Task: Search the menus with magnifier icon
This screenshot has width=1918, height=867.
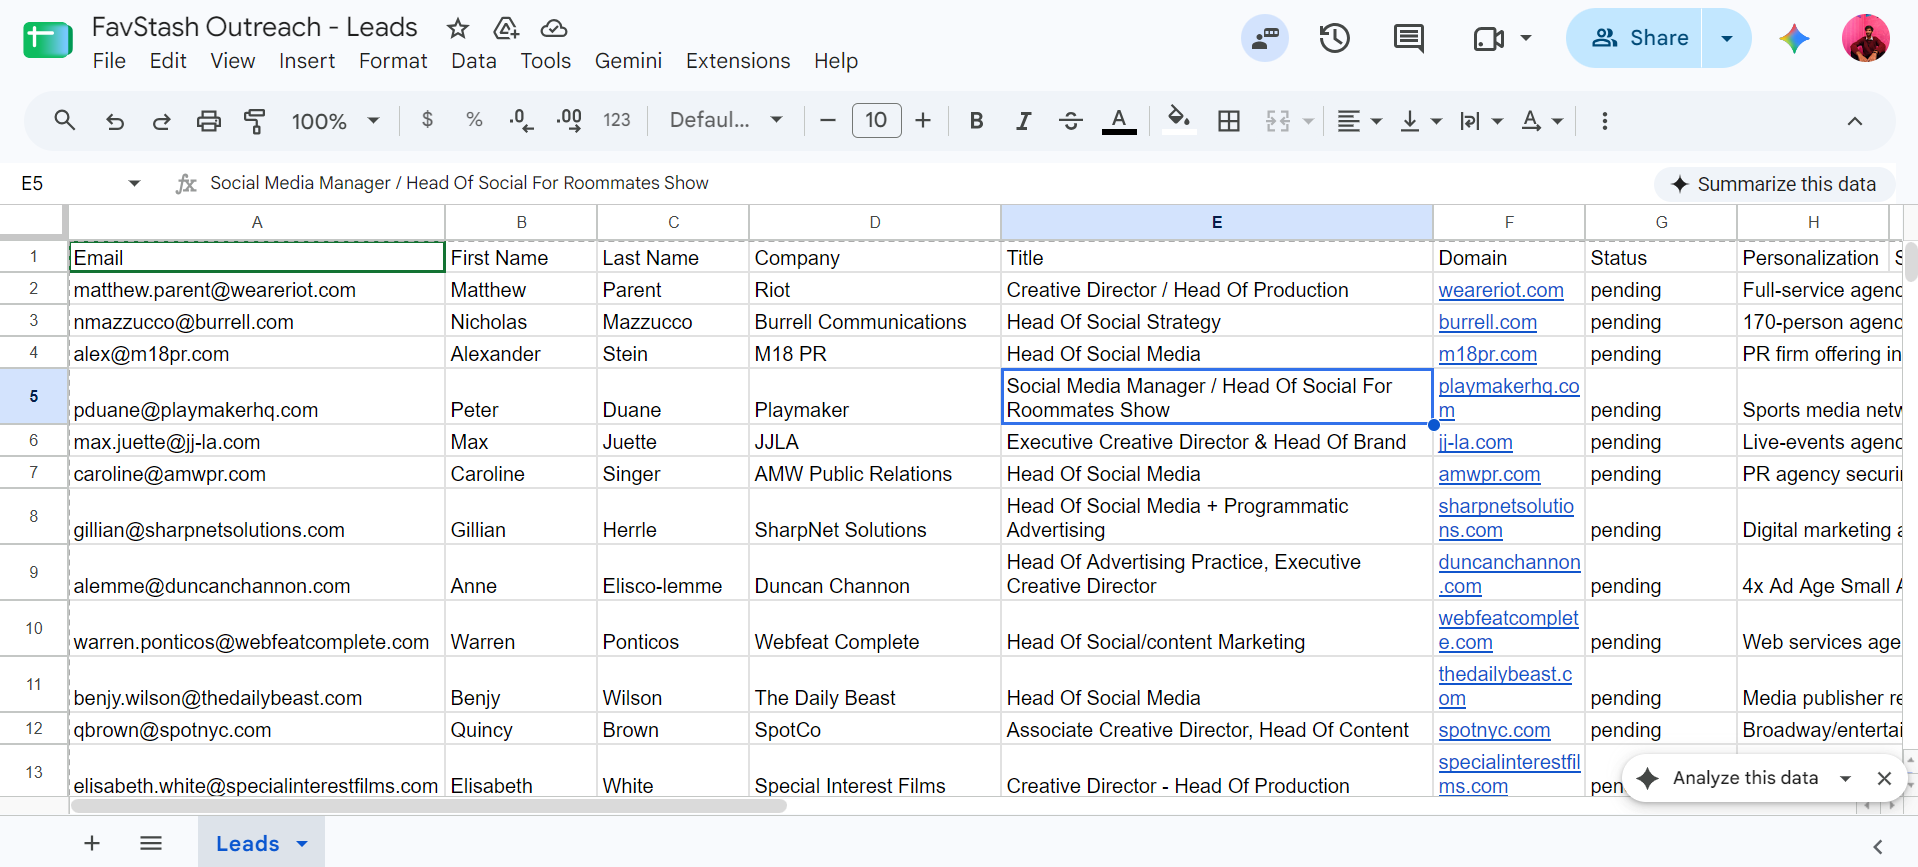Action: 65,121
